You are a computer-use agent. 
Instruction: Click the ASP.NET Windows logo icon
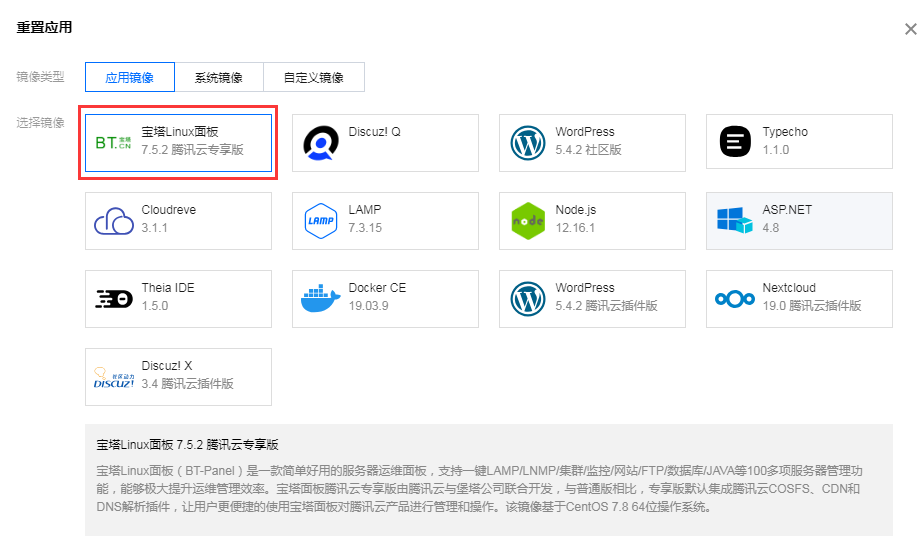pyautogui.click(x=735, y=221)
